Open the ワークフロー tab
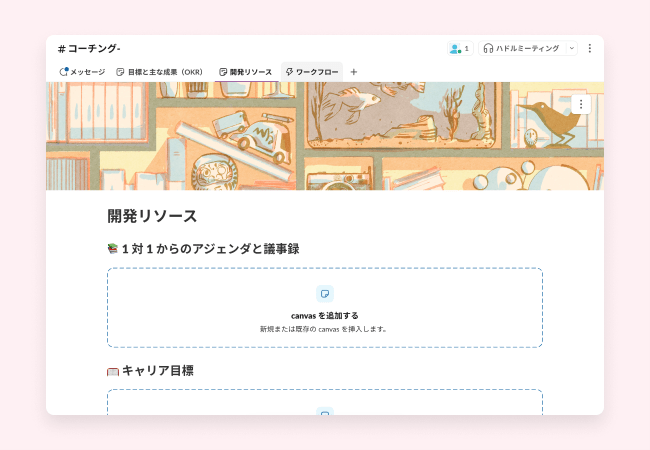The width and height of the screenshot is (650, 450). (312, 72)
